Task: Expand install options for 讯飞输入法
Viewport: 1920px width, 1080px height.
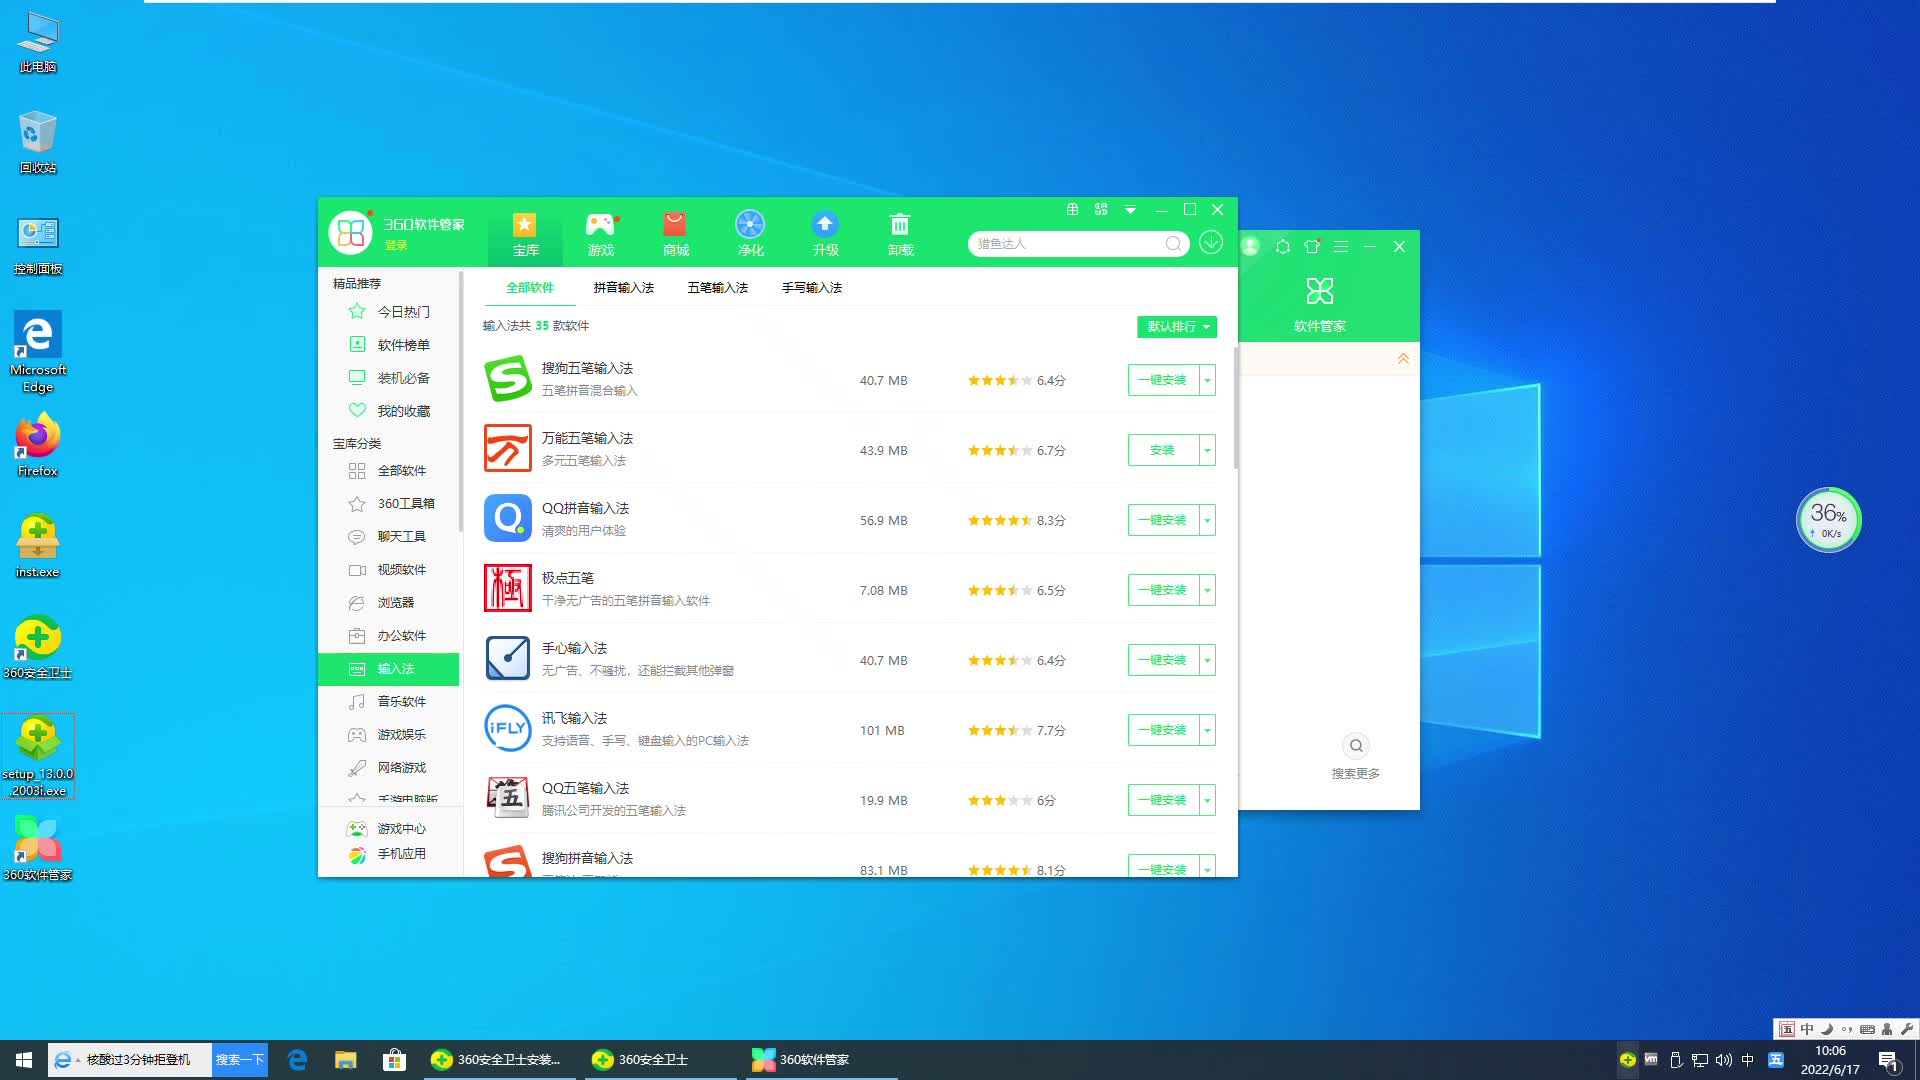Action: tap(1207, 730)
